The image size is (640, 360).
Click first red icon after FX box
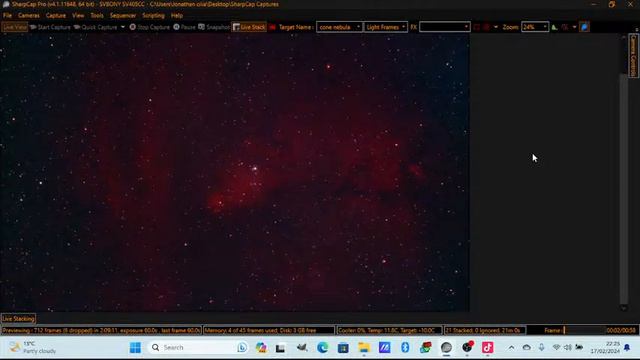(477, 27)
